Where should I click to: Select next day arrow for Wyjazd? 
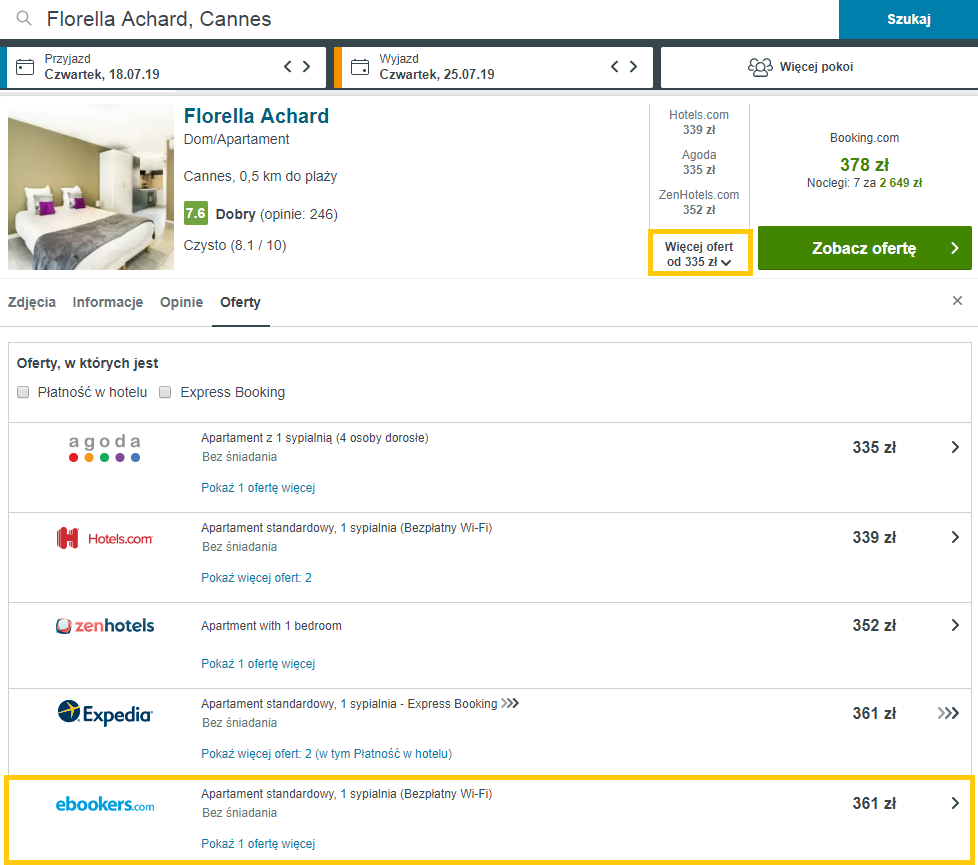[x=633, y=66]
